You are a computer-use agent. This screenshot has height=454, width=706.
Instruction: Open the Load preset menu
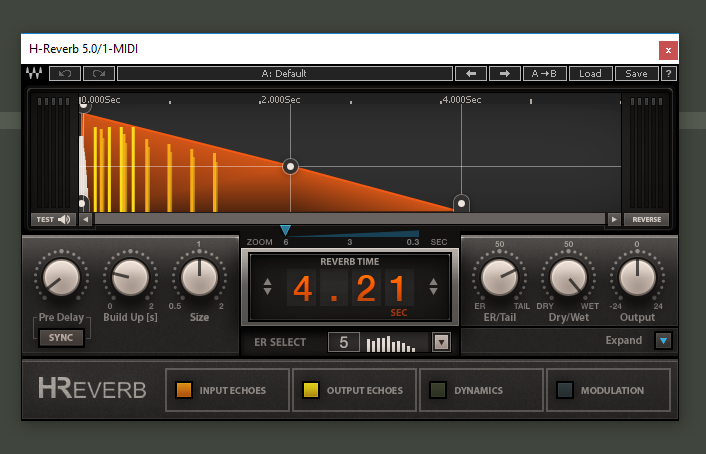tap(590, 73)
